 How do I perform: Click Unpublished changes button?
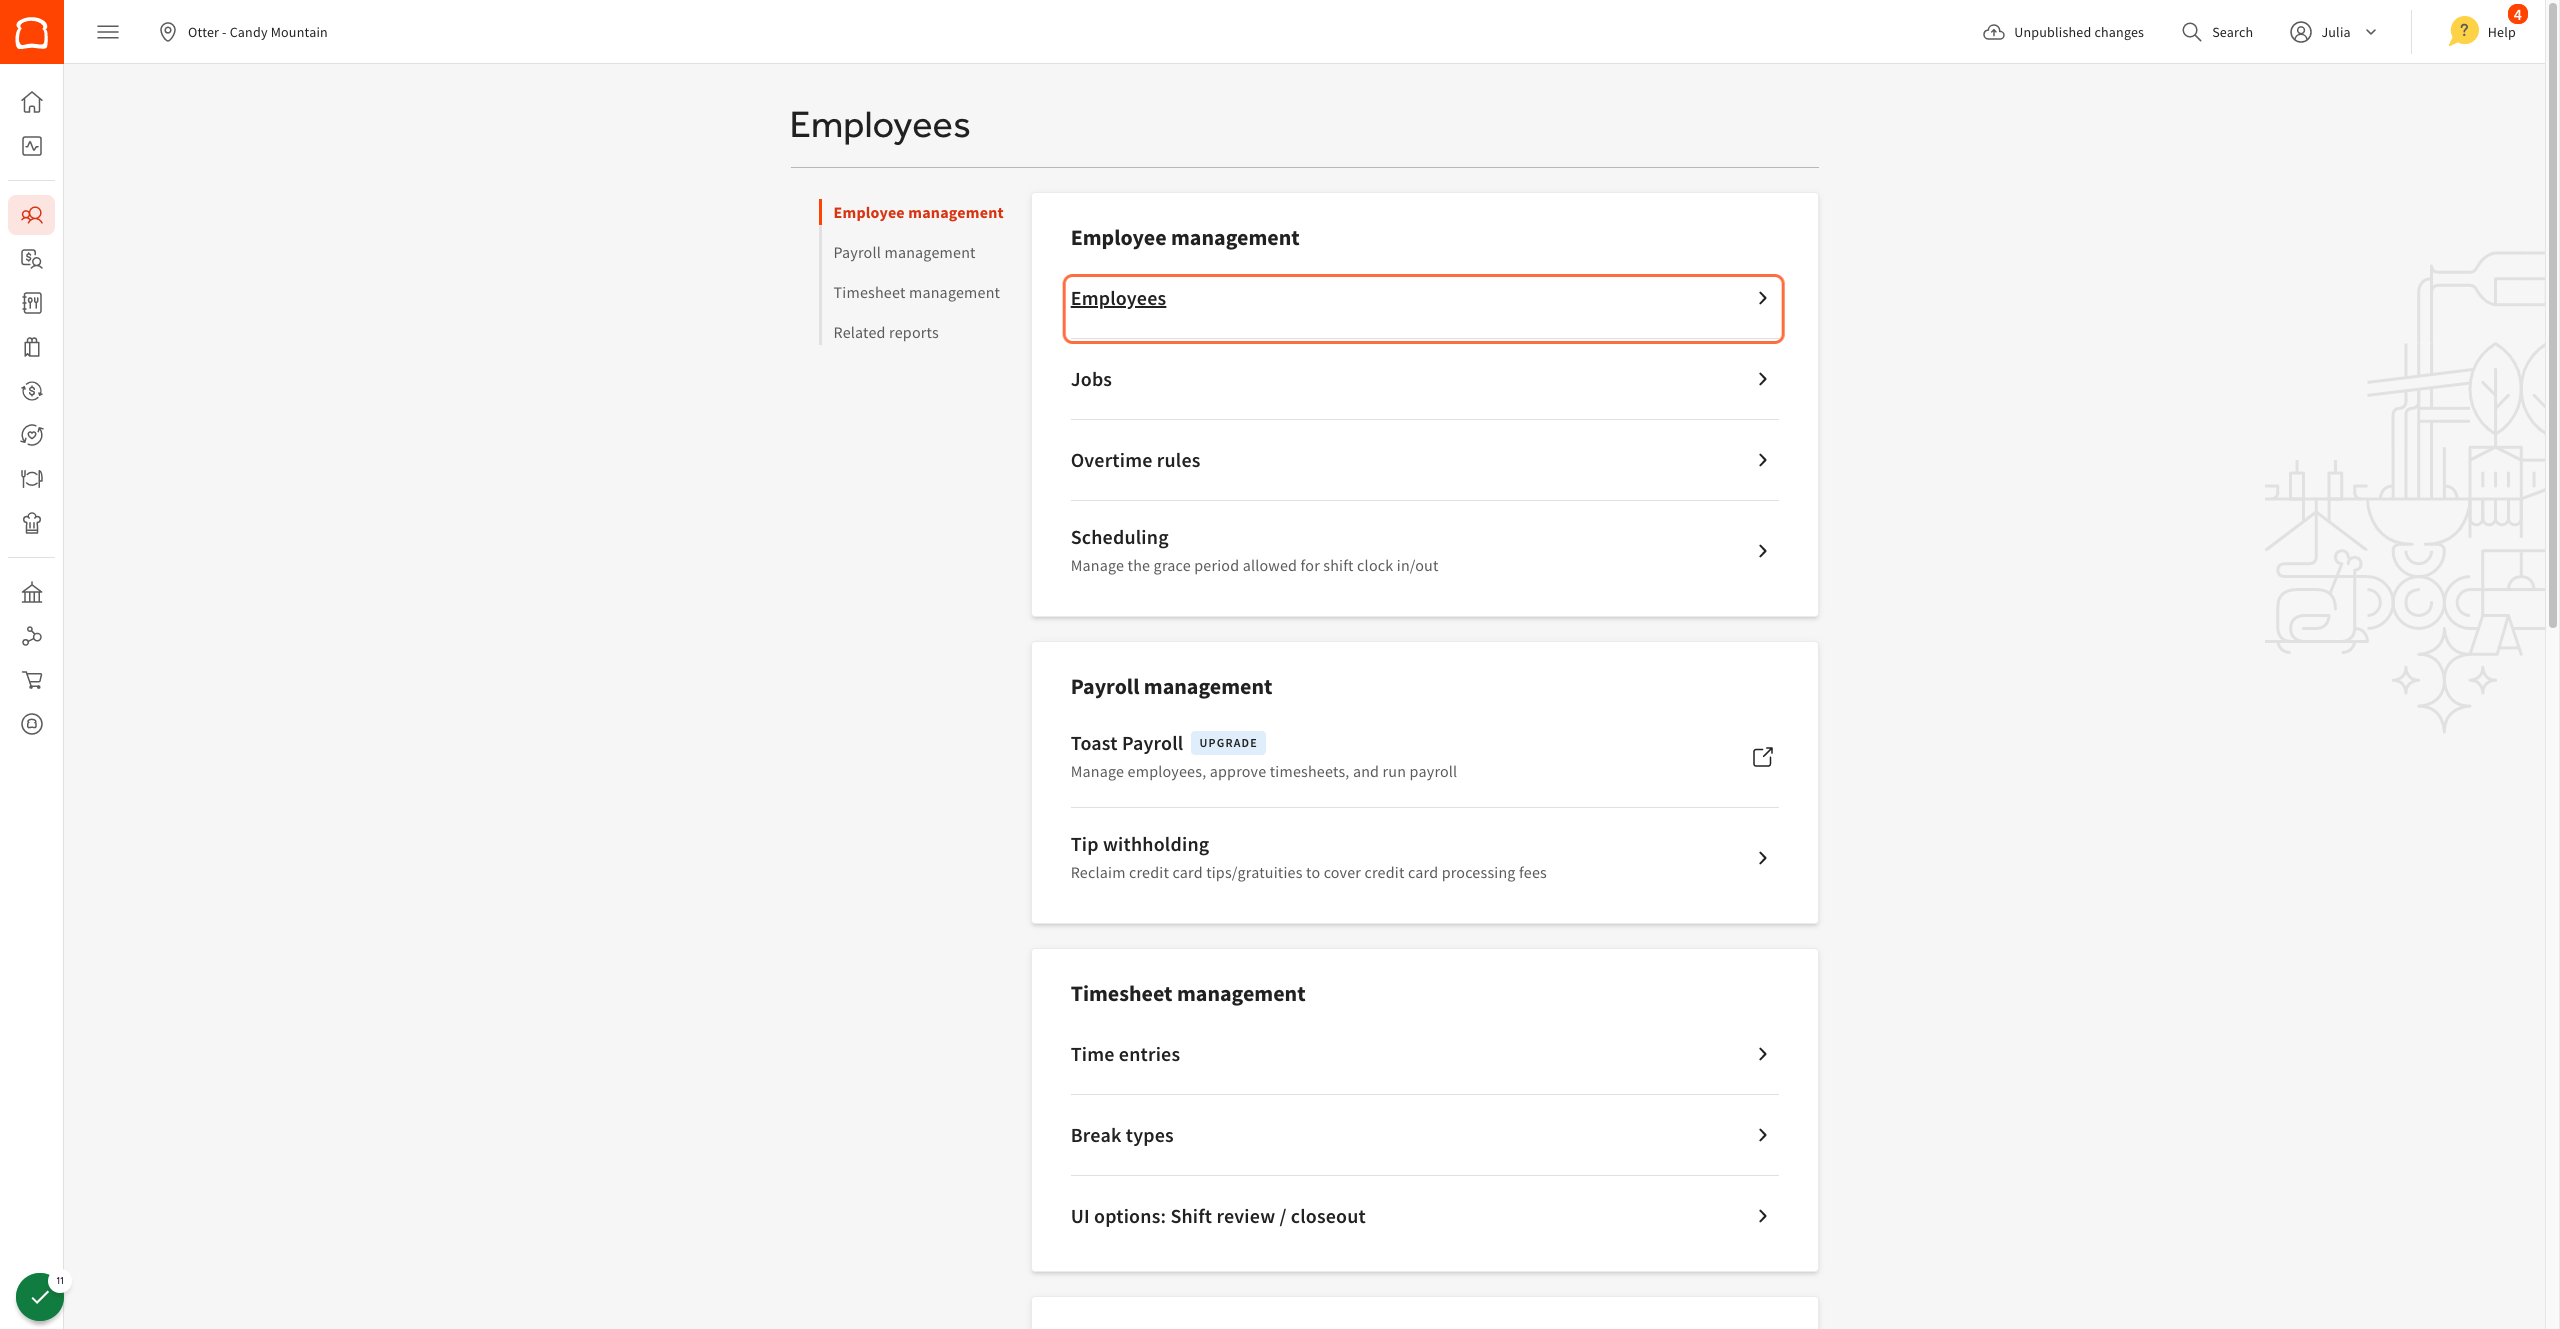click(2064, 32)
